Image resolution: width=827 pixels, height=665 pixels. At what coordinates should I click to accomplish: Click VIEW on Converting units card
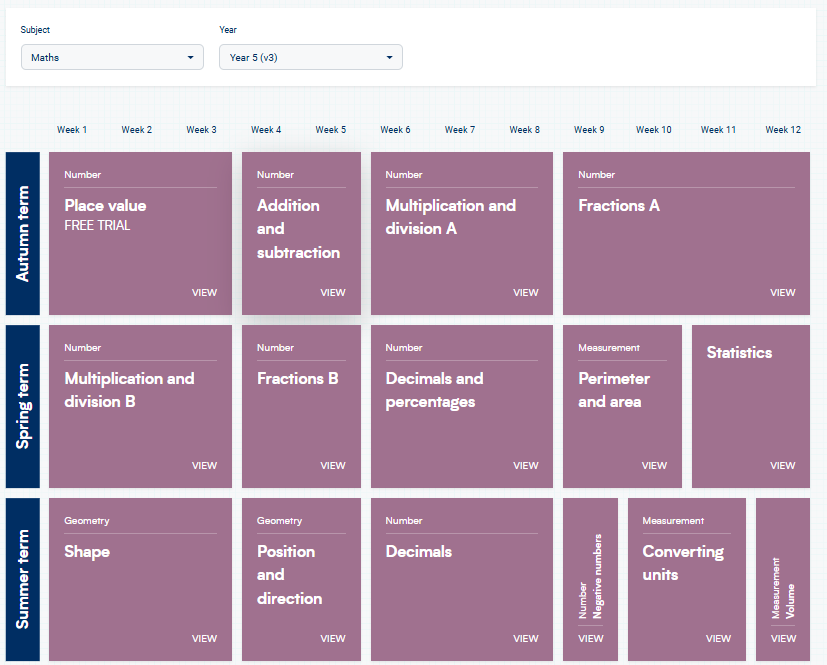(x=718, y=639)
